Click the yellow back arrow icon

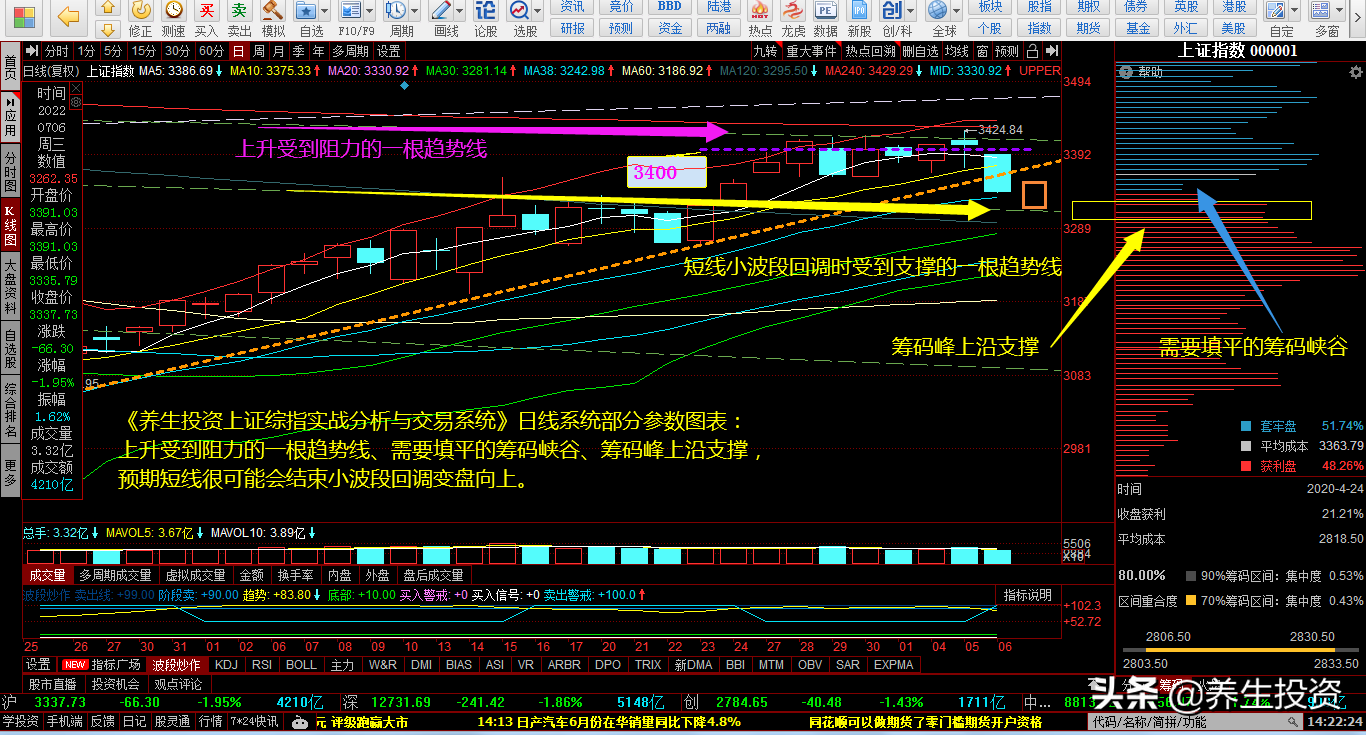pyautogui.click(x=68, y=16)
